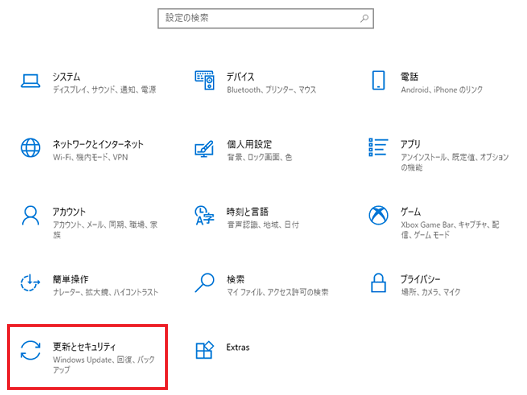
Task: Open the プライバシー title
Action: (x=420, y=279)
